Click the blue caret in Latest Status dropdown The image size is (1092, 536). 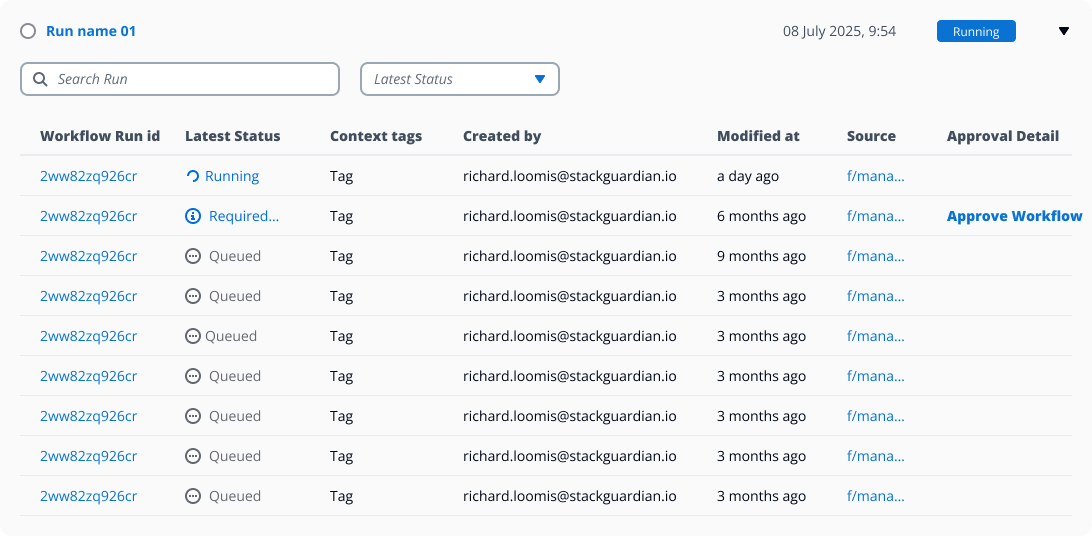coord(540,79)
